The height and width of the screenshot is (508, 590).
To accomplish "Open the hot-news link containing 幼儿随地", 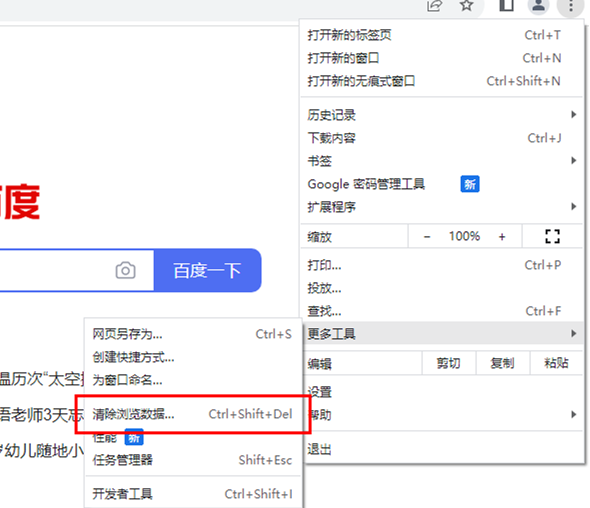I will (x=42, y=450).
